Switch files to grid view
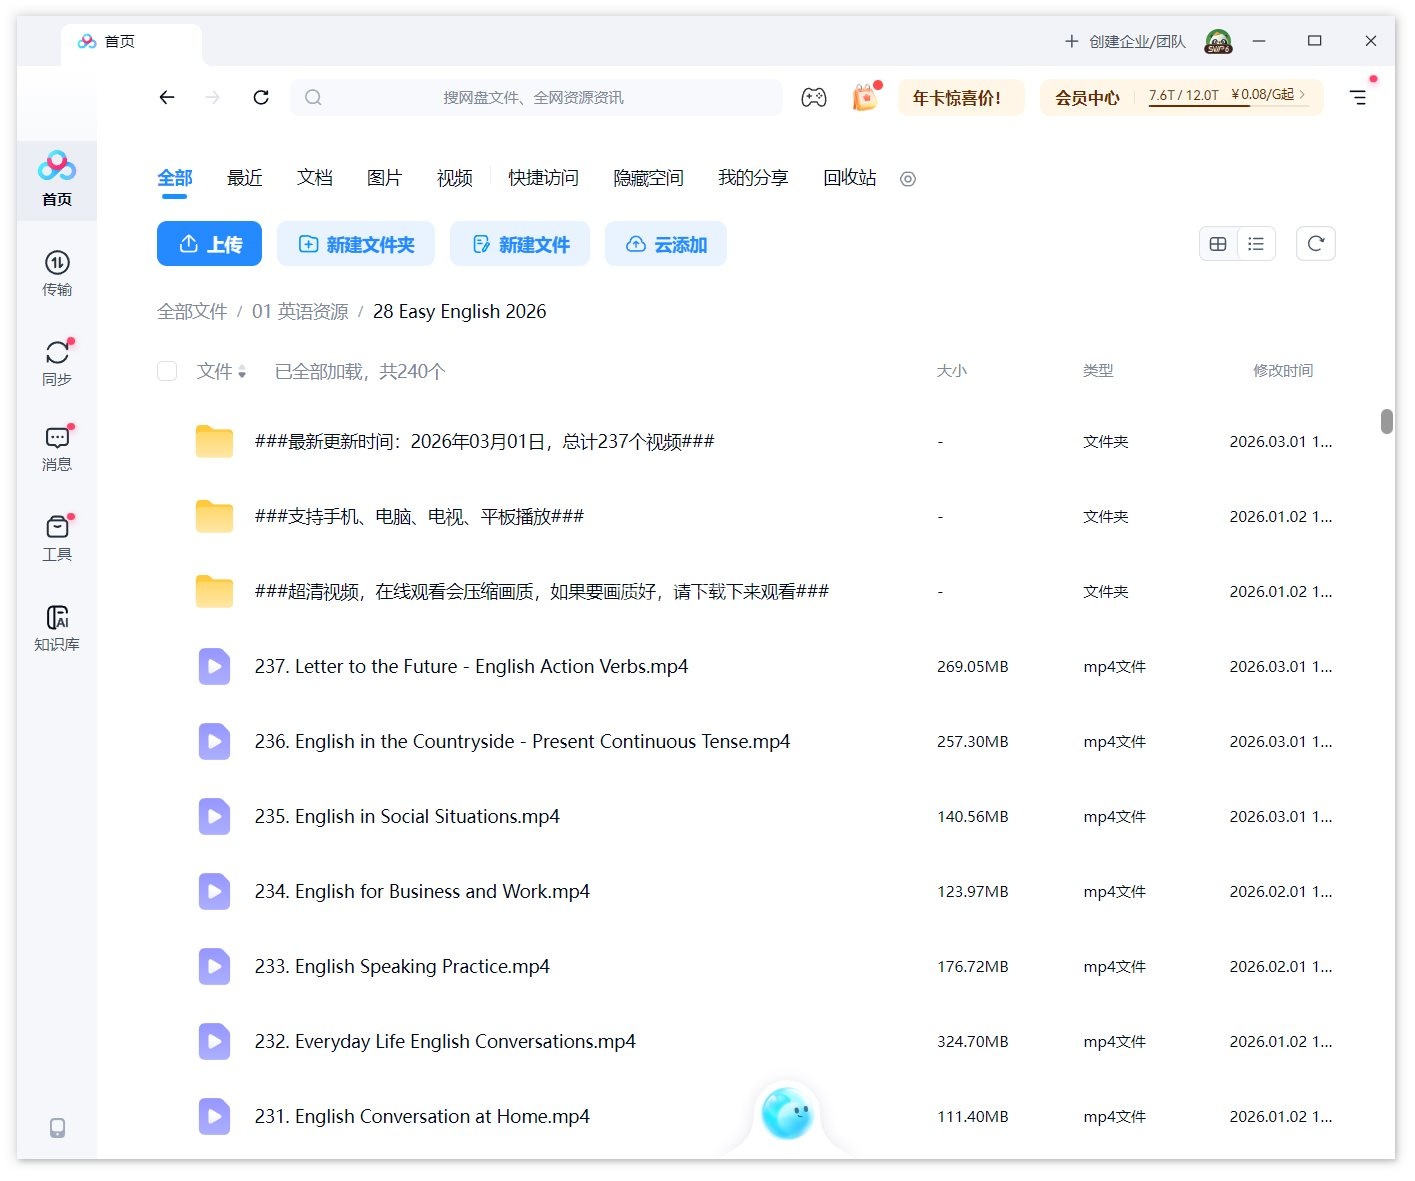Image resolution: width=1415 pixels, height=1181 pixels. [1218, 243]
